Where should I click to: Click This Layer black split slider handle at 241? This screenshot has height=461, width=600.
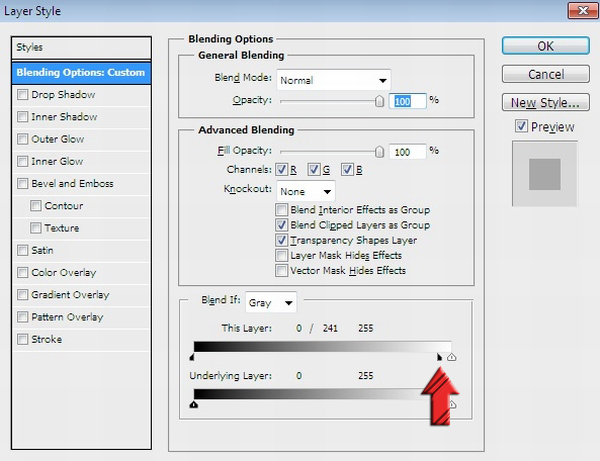click(440, 356)
